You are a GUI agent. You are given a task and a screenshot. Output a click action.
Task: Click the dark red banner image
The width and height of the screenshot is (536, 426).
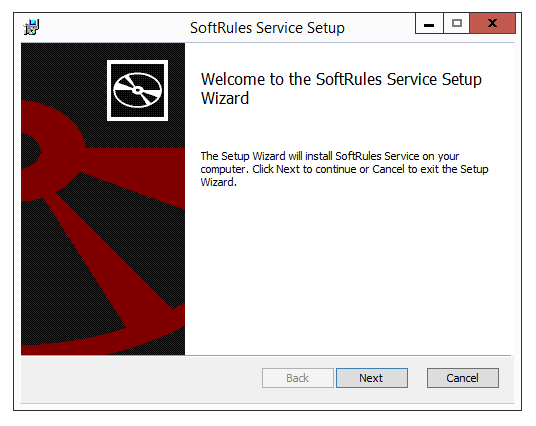coord(103,199)
